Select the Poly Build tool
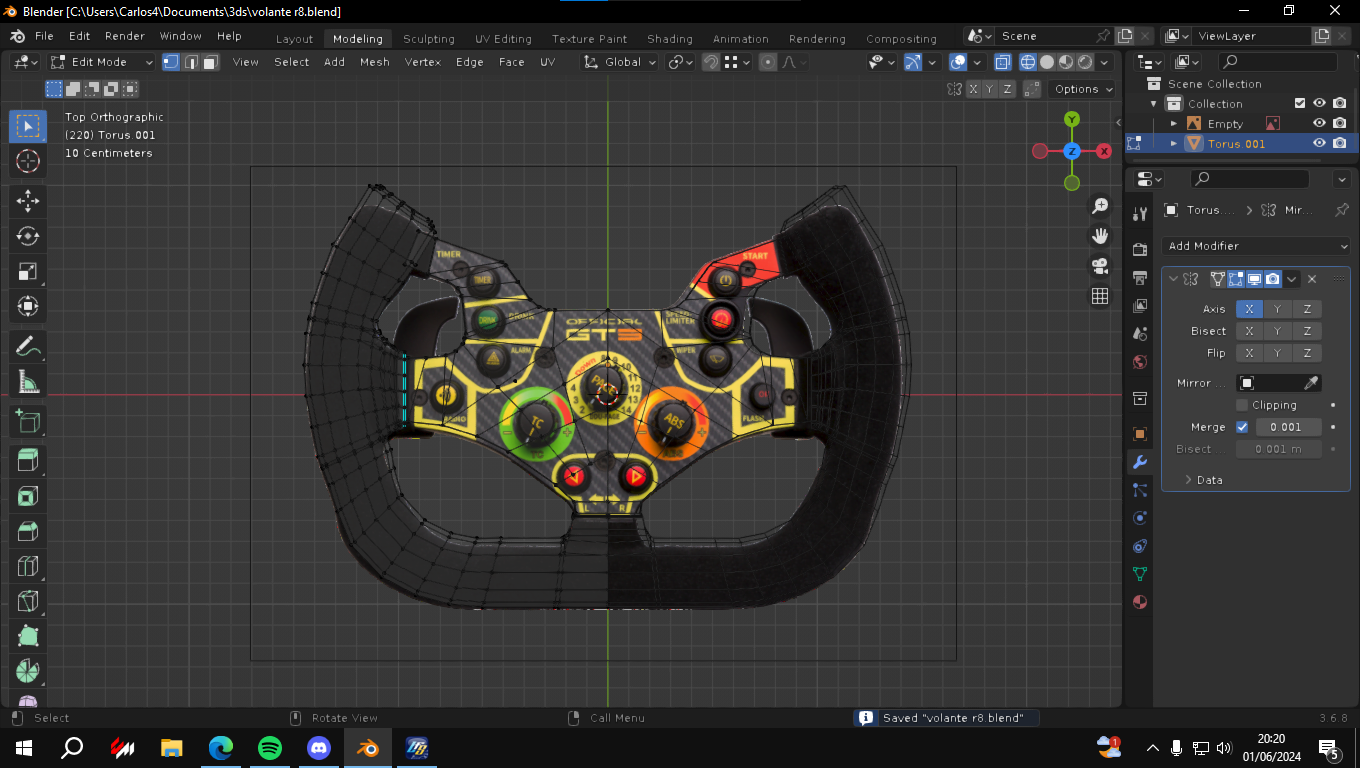Image resolution: width=1360 pixels, height=768 pixels. click(28, 636)
